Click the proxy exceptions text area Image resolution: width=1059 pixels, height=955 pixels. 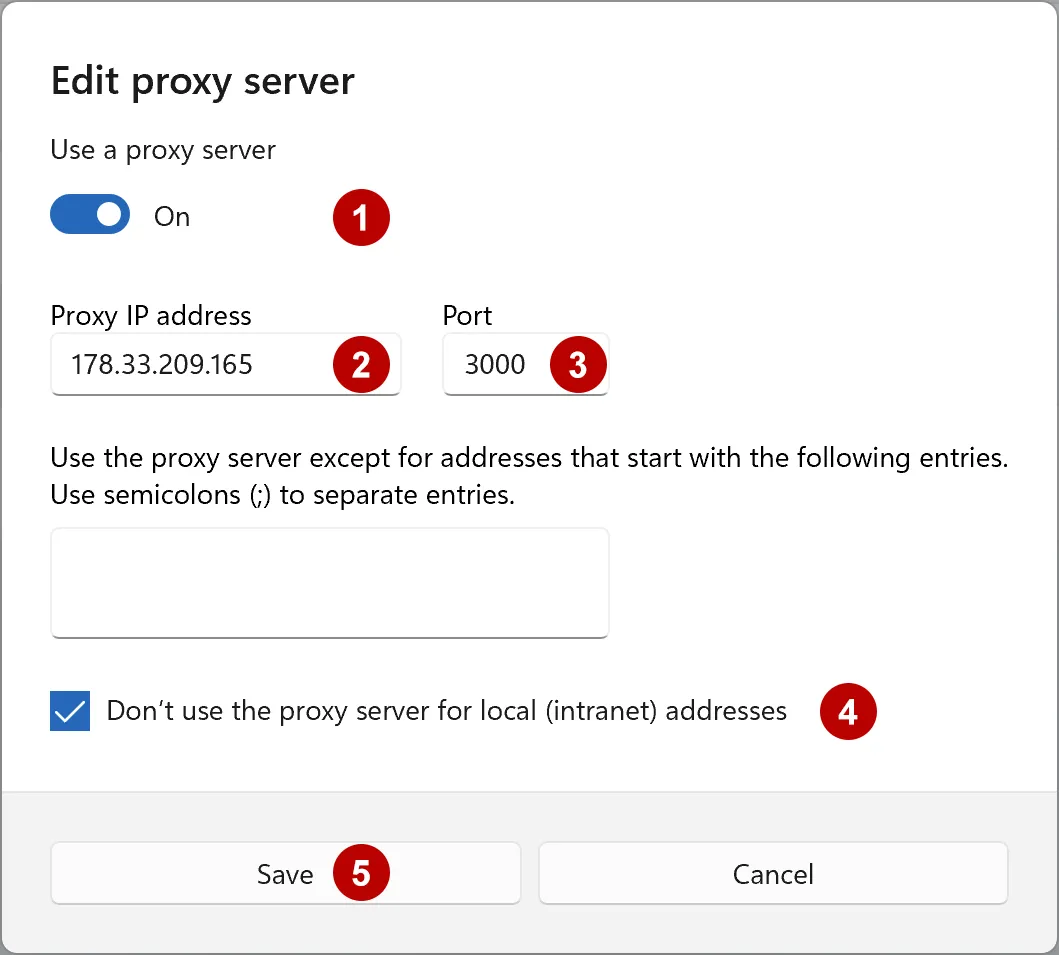click(x=330, y=582)
